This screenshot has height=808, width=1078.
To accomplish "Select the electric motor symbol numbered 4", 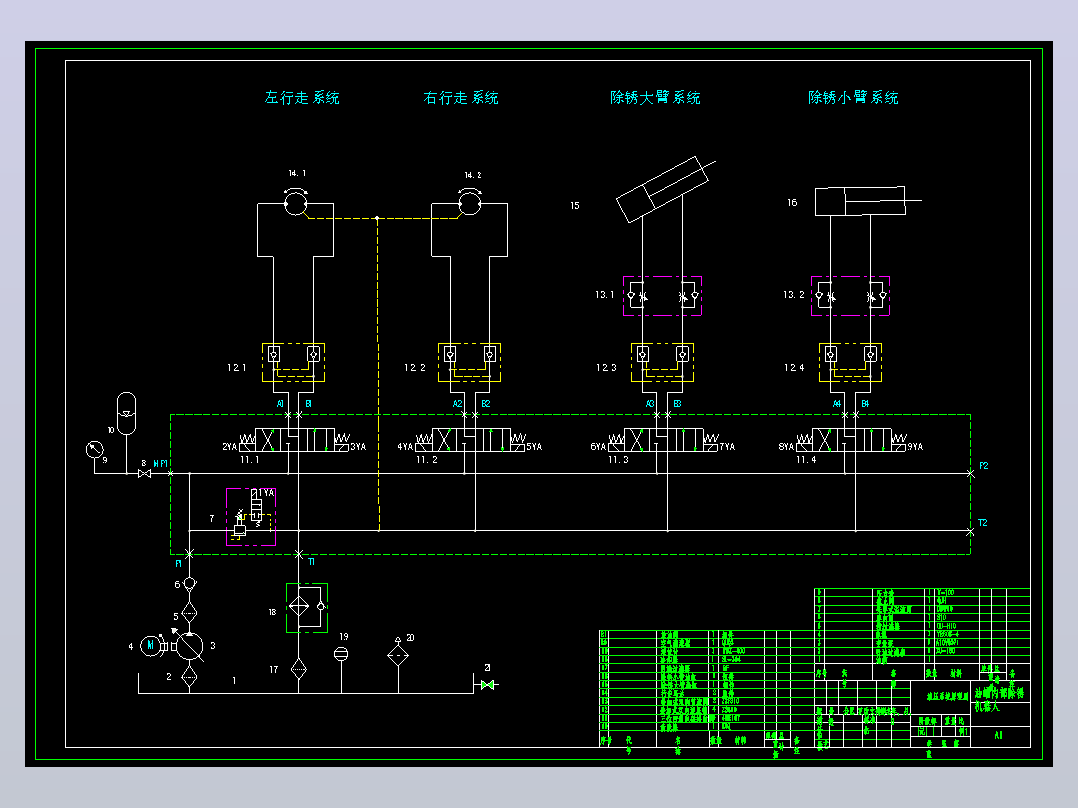I will [151, 646].
